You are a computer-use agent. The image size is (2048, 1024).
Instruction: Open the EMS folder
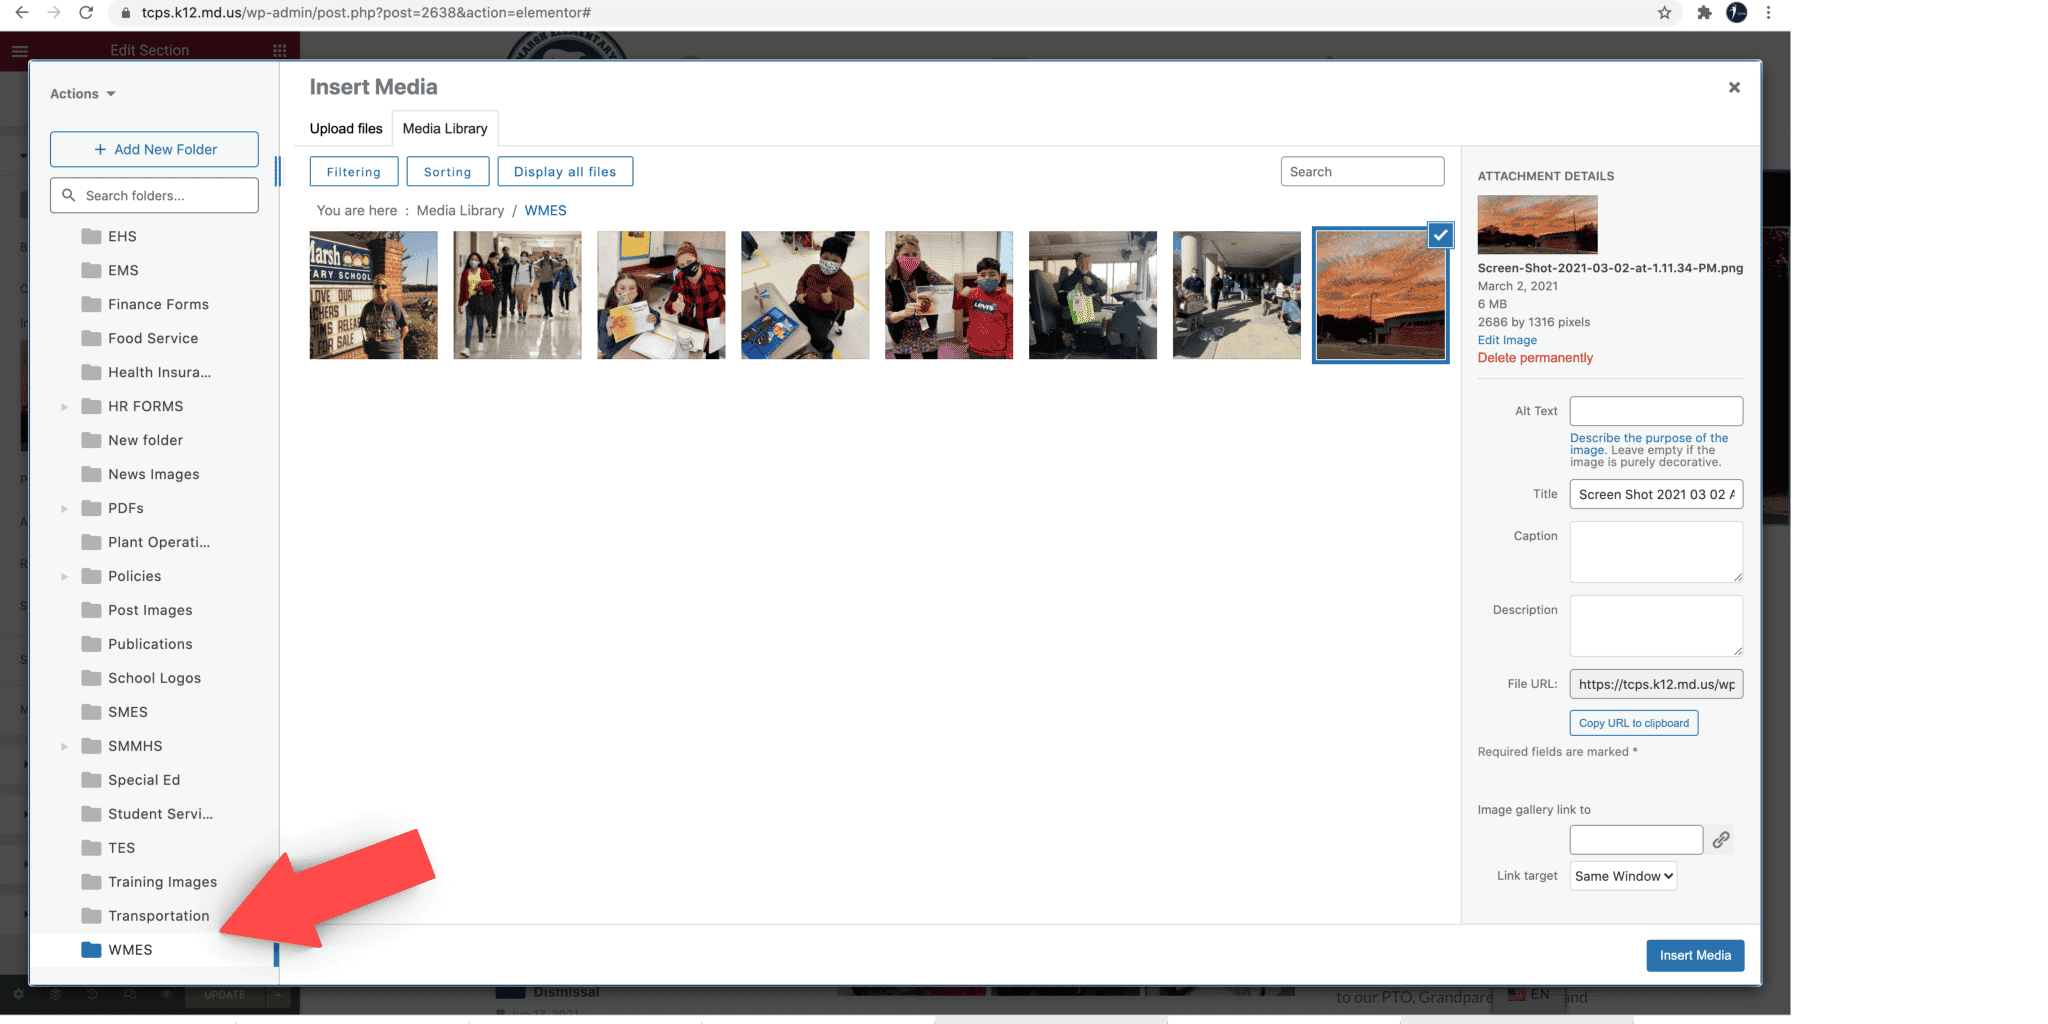[x=123, y=270]
